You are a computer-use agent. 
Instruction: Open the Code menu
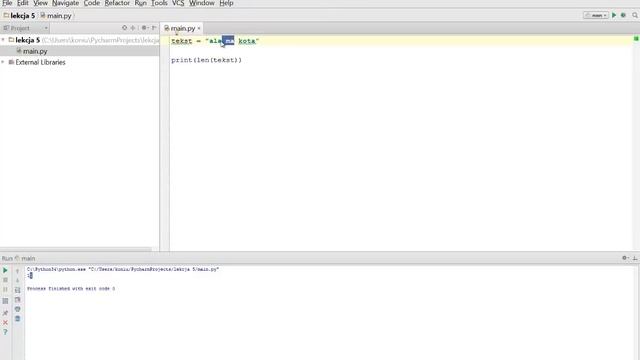tap(91, 3)
